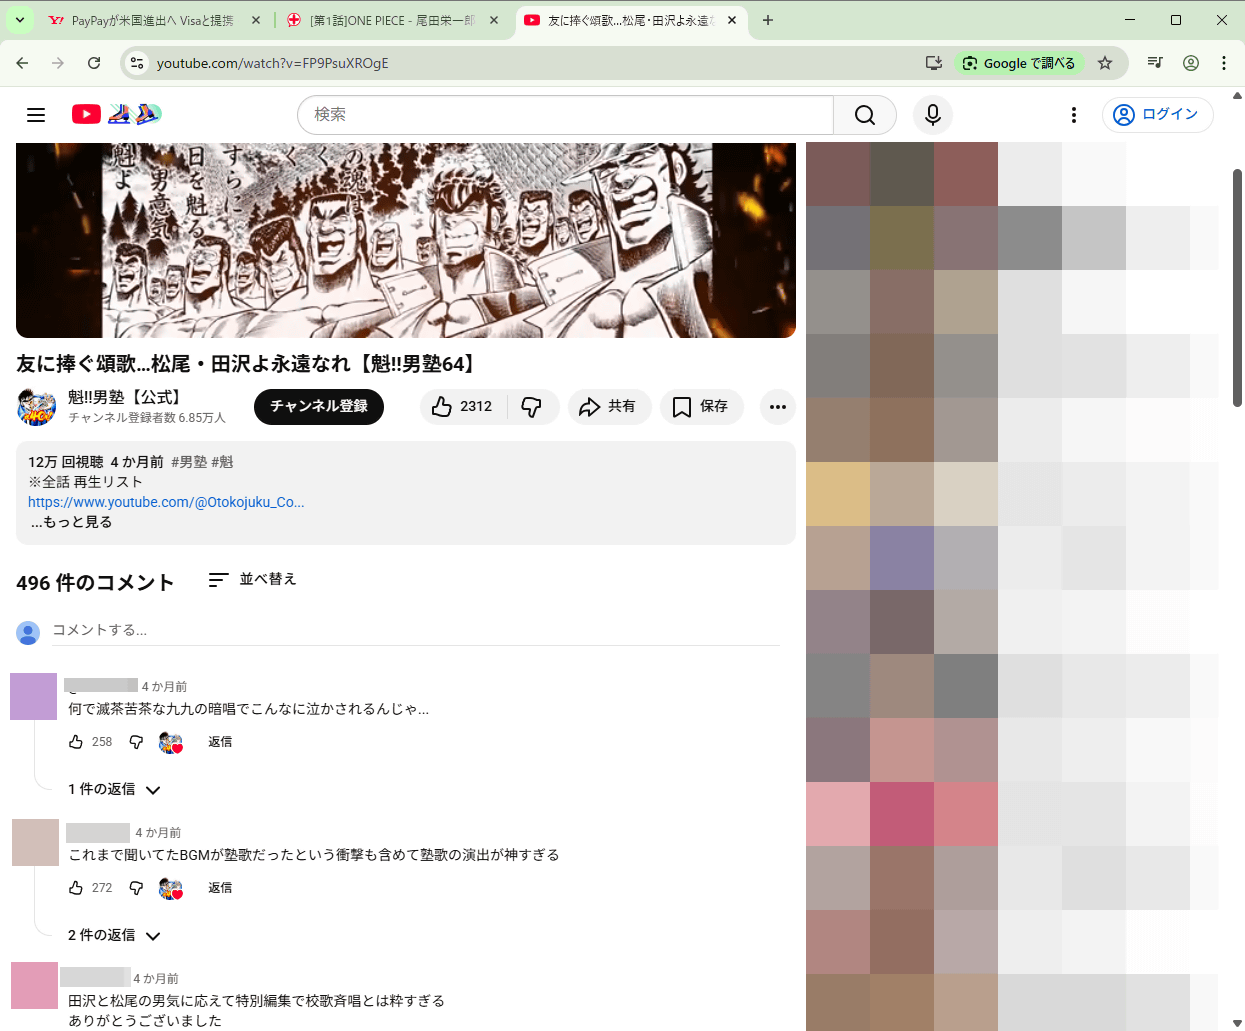Open the Otokojuku playlist link in description
1245x1031 pixels.
pyautogui.click(x=166, y=502)
